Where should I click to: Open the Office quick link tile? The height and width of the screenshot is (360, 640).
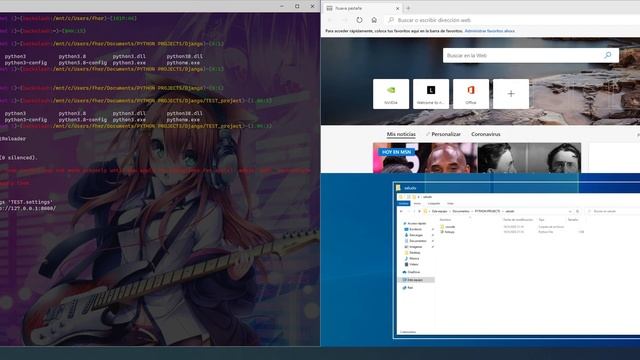click(x=471, y=94)
